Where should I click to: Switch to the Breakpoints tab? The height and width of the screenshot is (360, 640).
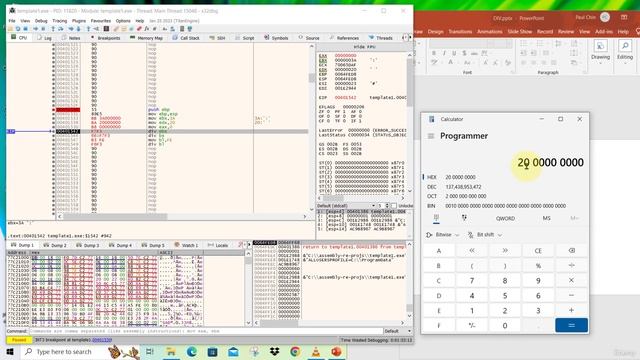tap(106, 38)
